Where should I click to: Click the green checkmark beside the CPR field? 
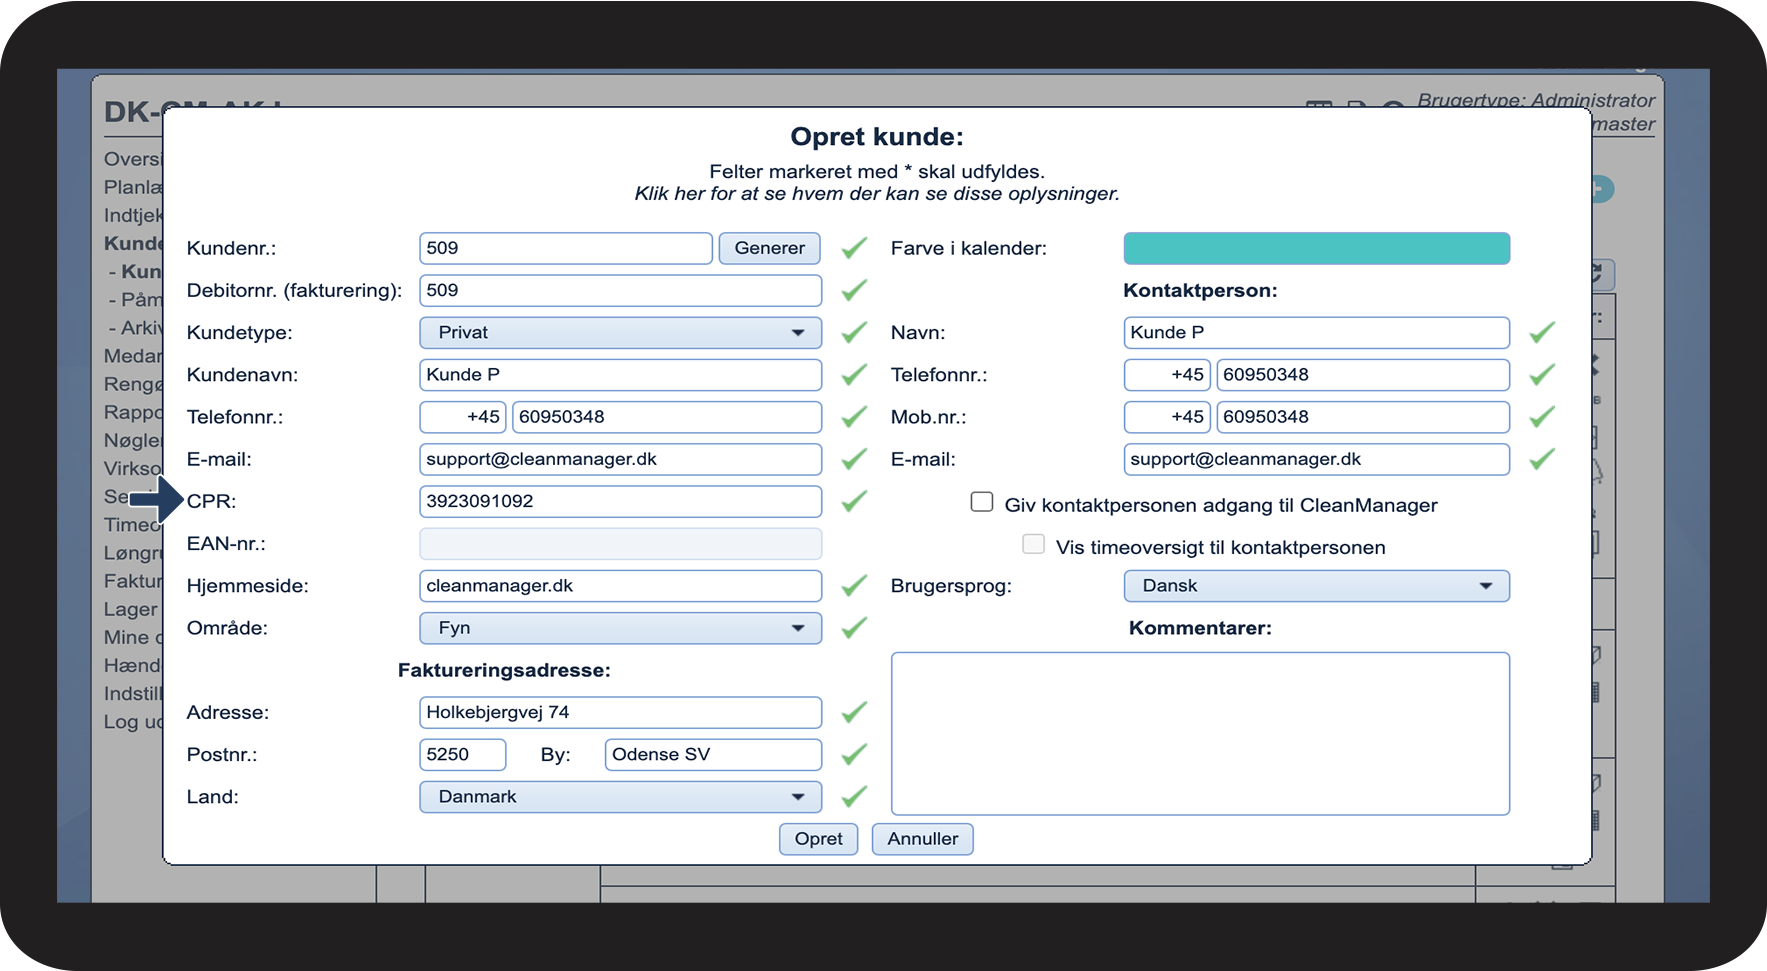pos(853,501)
